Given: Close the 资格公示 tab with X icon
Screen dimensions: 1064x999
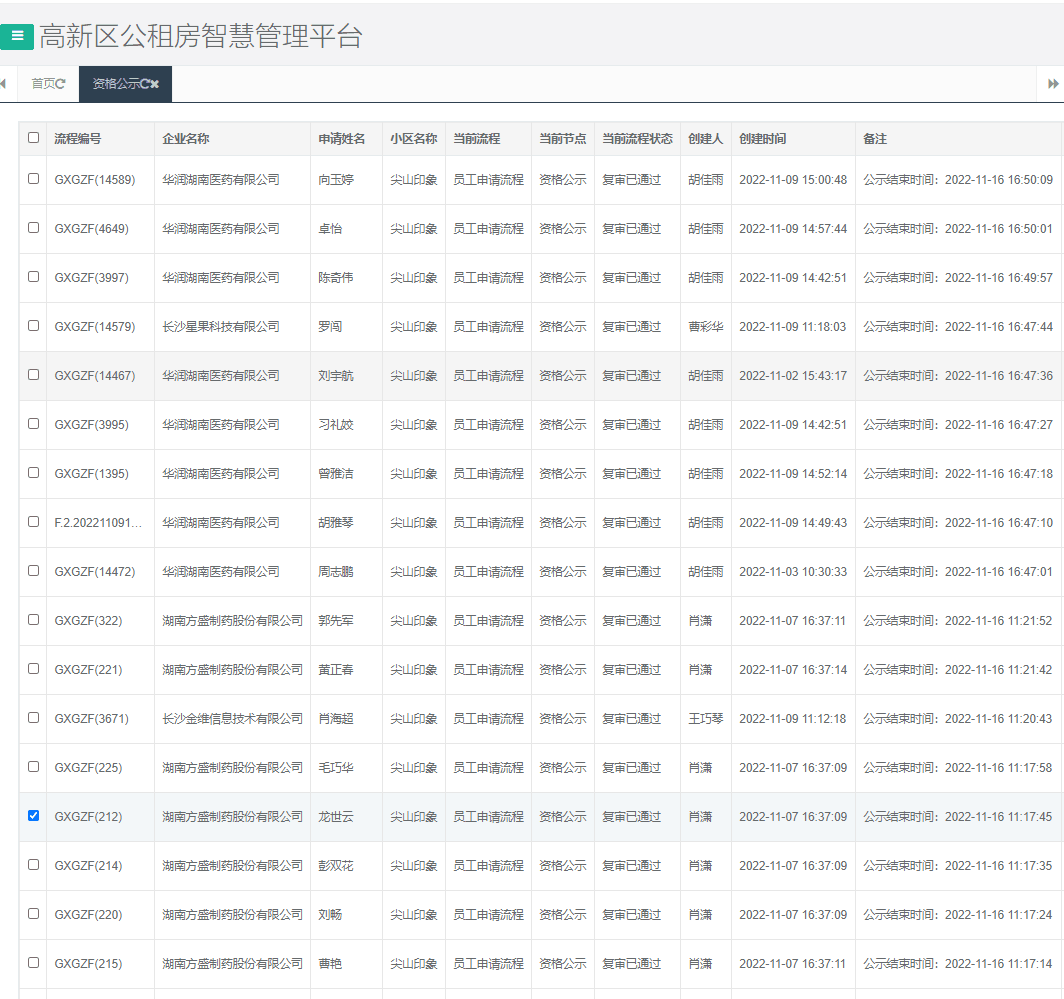Looking at the screenshot, I should click(x=155, y=84).
